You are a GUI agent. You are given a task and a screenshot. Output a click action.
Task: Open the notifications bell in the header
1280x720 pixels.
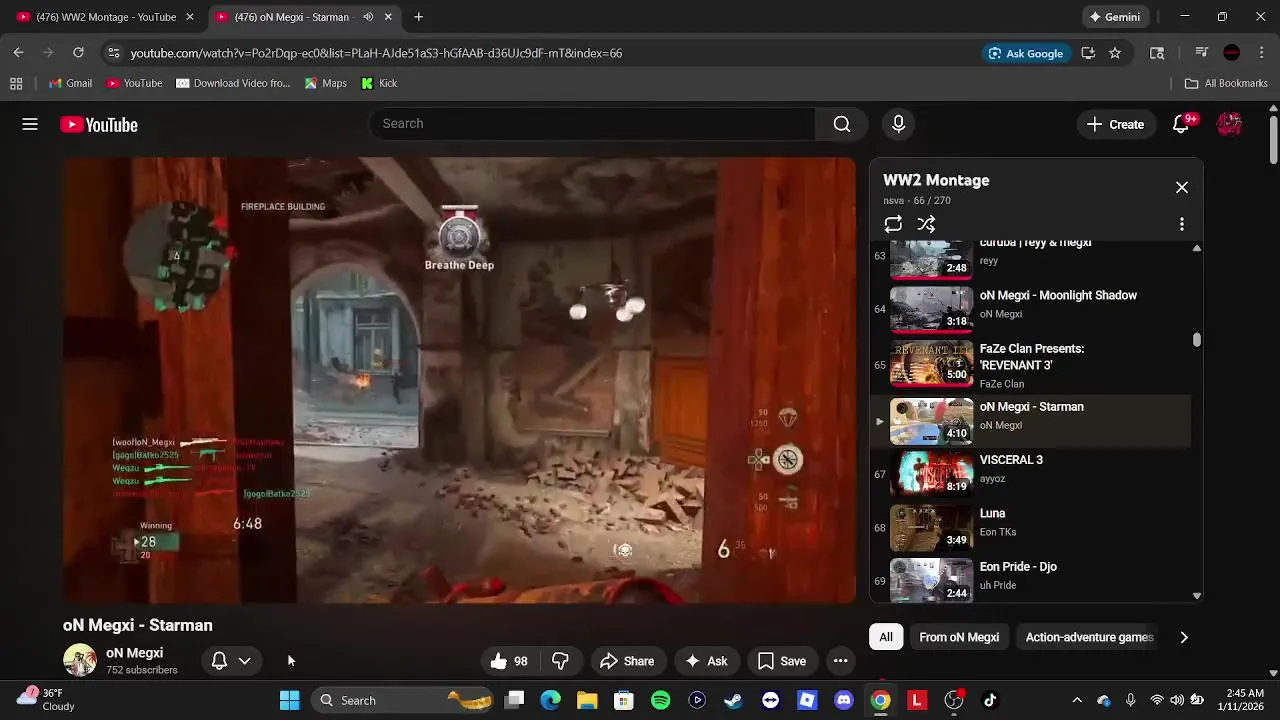pyautogui.click(x=1182, y=124)
